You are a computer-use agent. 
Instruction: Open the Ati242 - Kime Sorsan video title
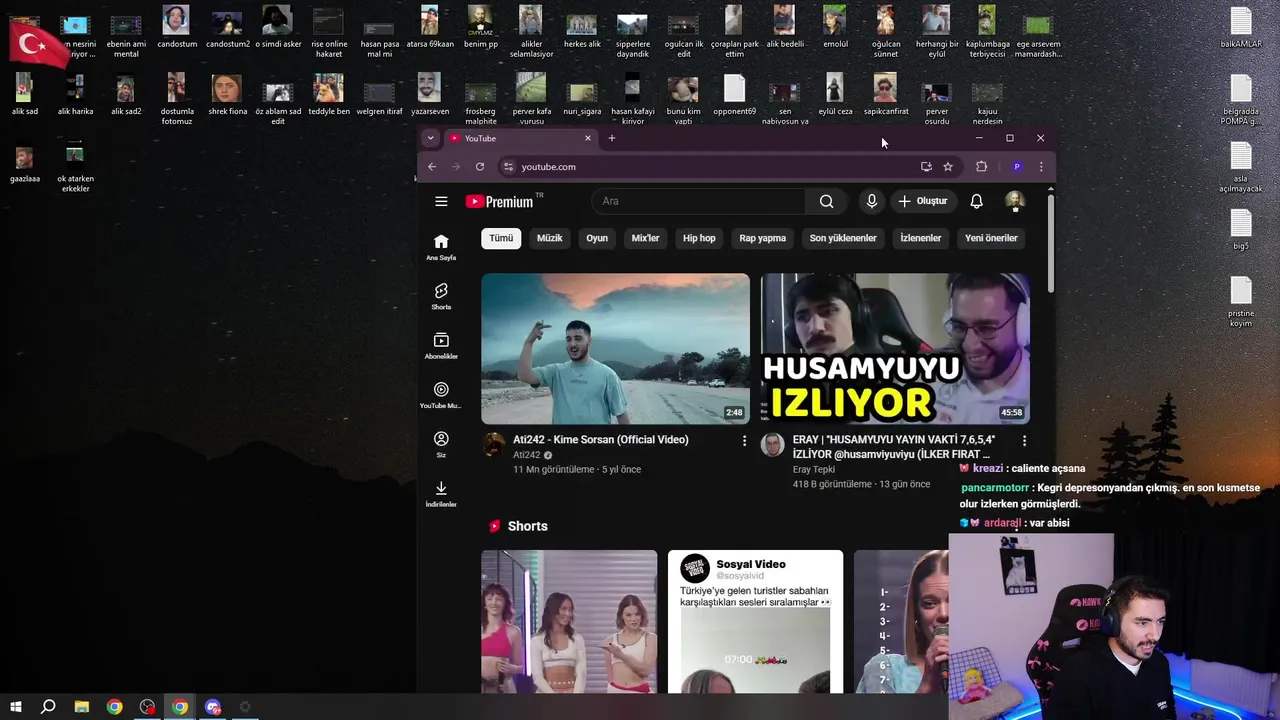[601, 440]
